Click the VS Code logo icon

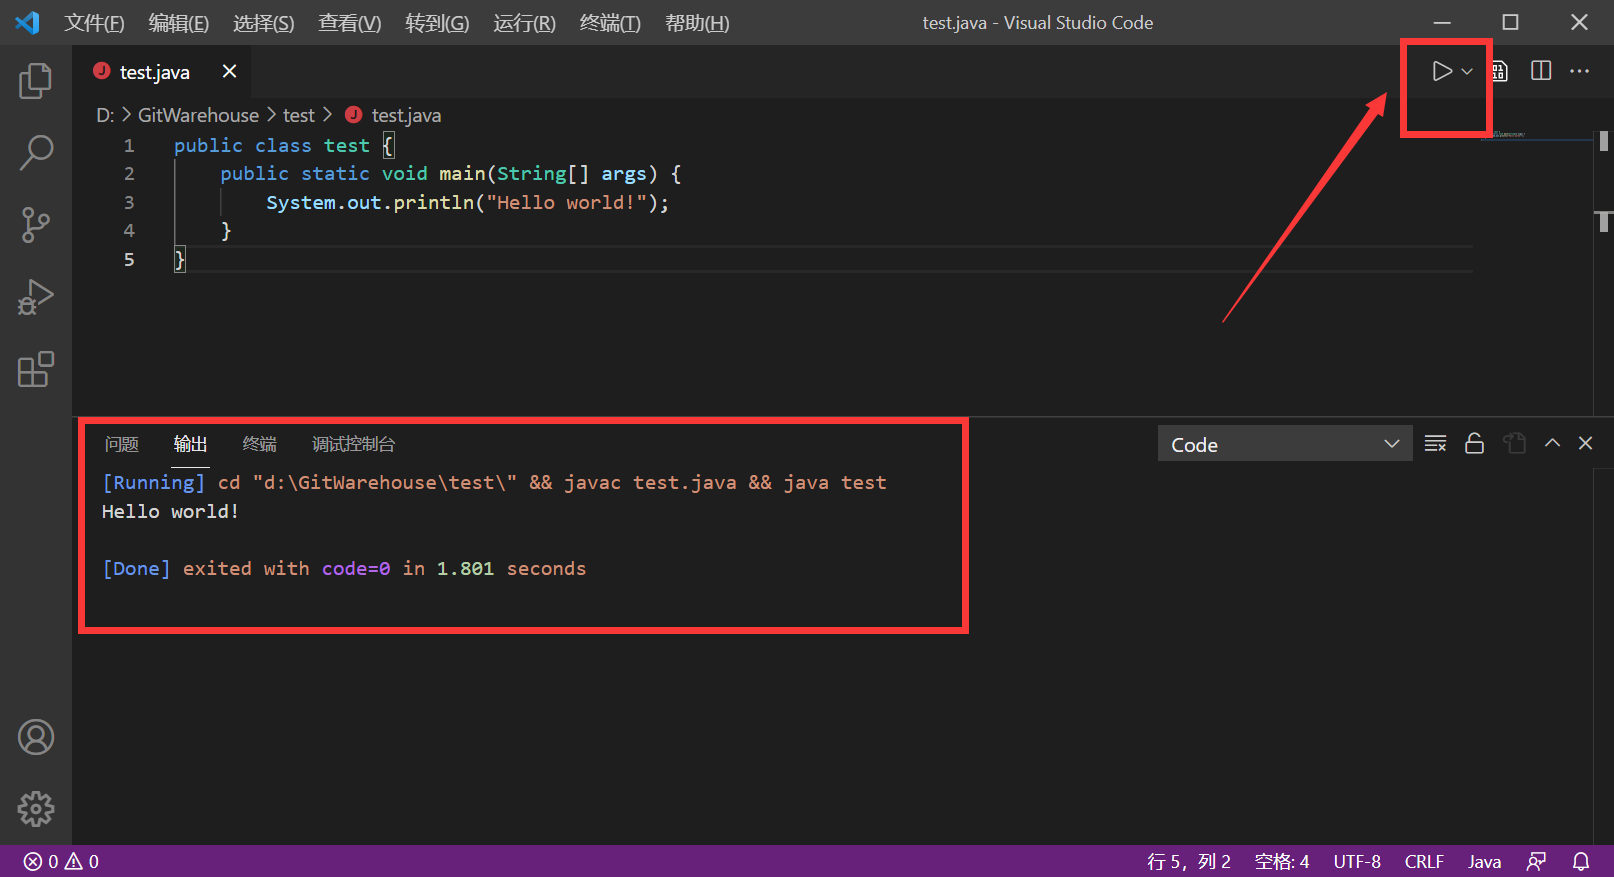pyautogui.click(x=28, y=22)
